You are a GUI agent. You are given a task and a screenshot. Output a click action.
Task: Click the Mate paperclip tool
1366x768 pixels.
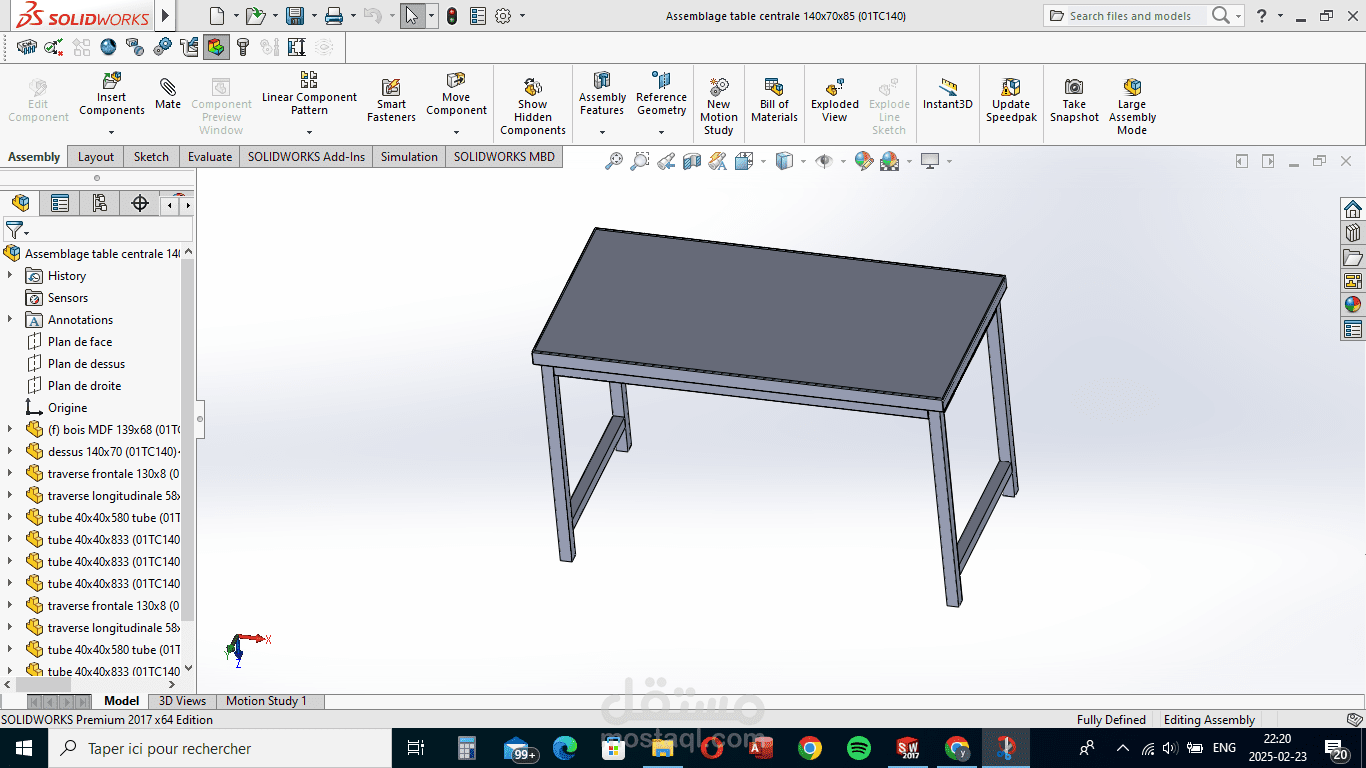[x=168, y=92]
